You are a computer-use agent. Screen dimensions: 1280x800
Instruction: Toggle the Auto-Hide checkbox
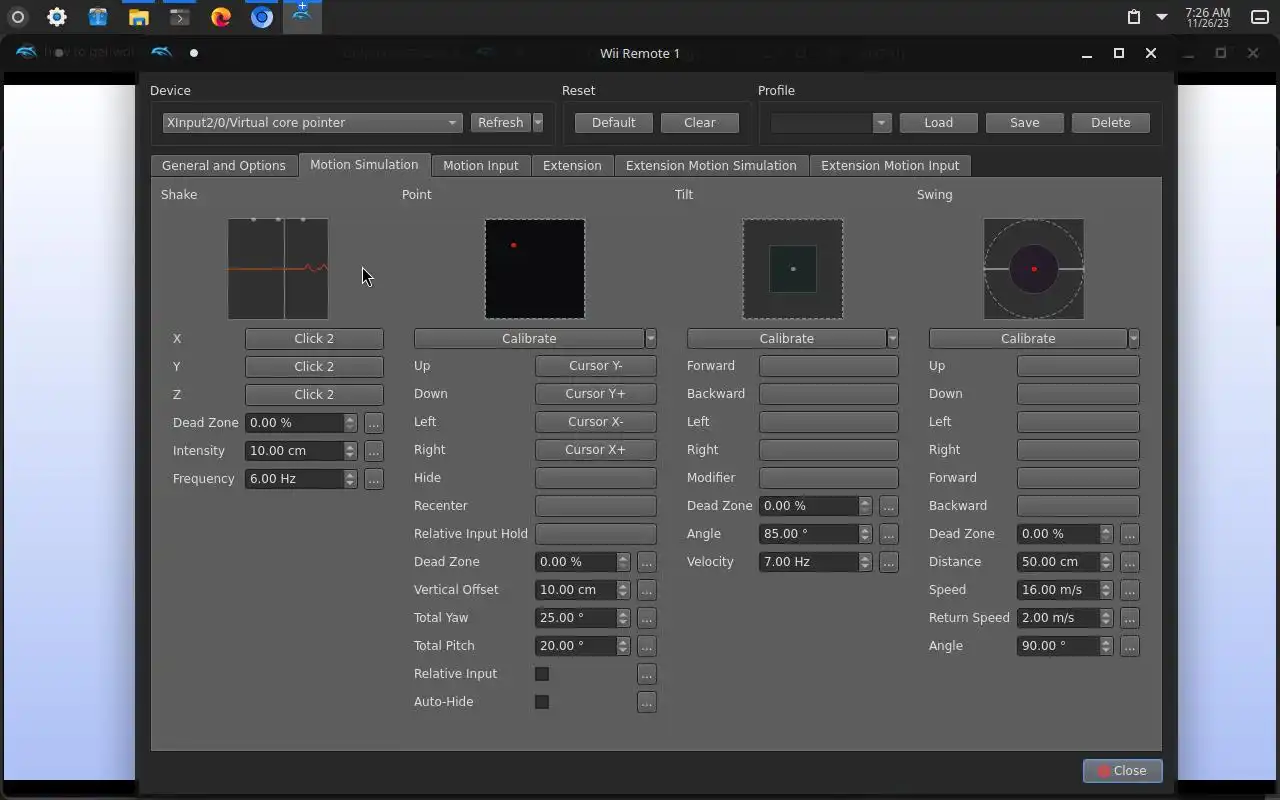tap(542, 702)
